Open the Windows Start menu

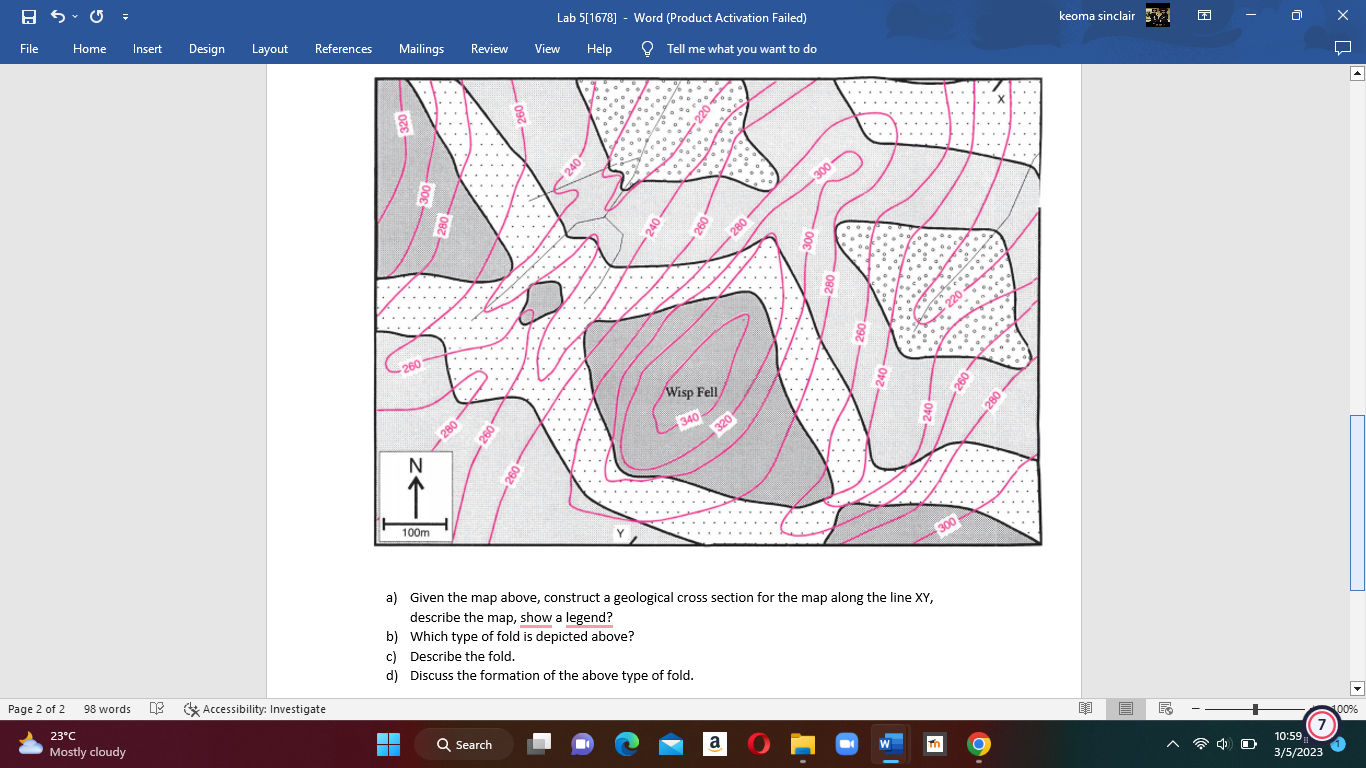(389, 744)
